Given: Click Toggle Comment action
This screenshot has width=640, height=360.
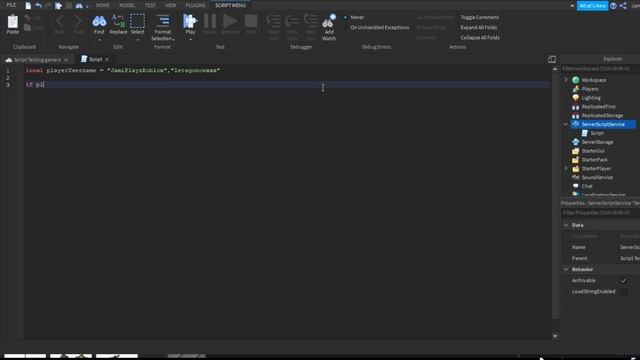Looking at the screenshot, I should point(480,17).
